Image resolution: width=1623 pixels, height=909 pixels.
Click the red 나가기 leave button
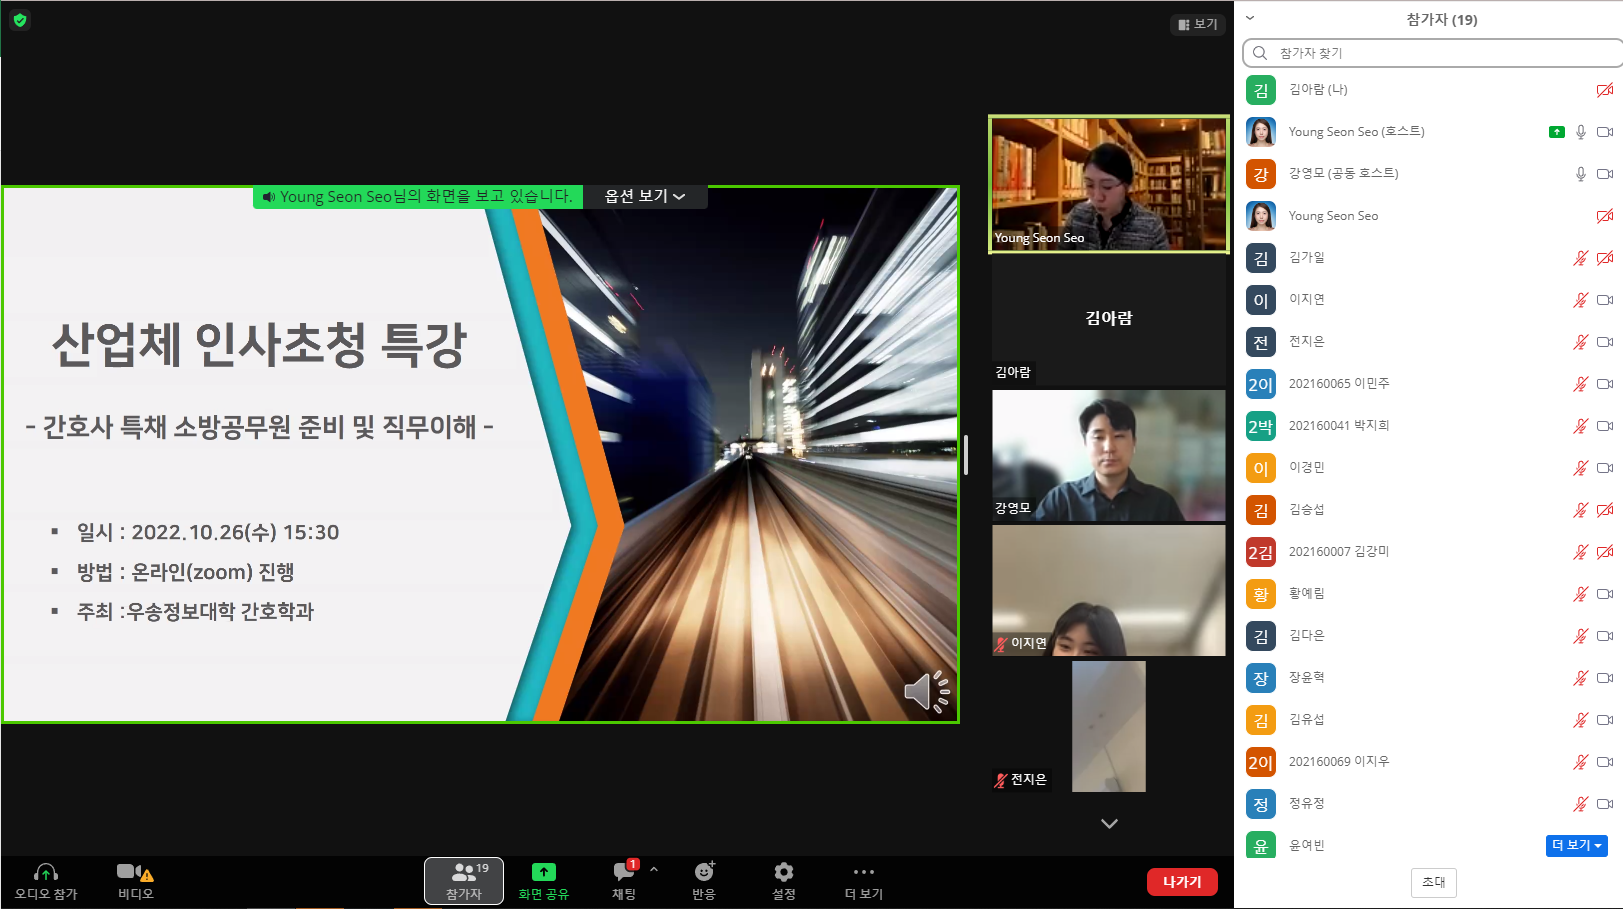(x=1182, y=881)
